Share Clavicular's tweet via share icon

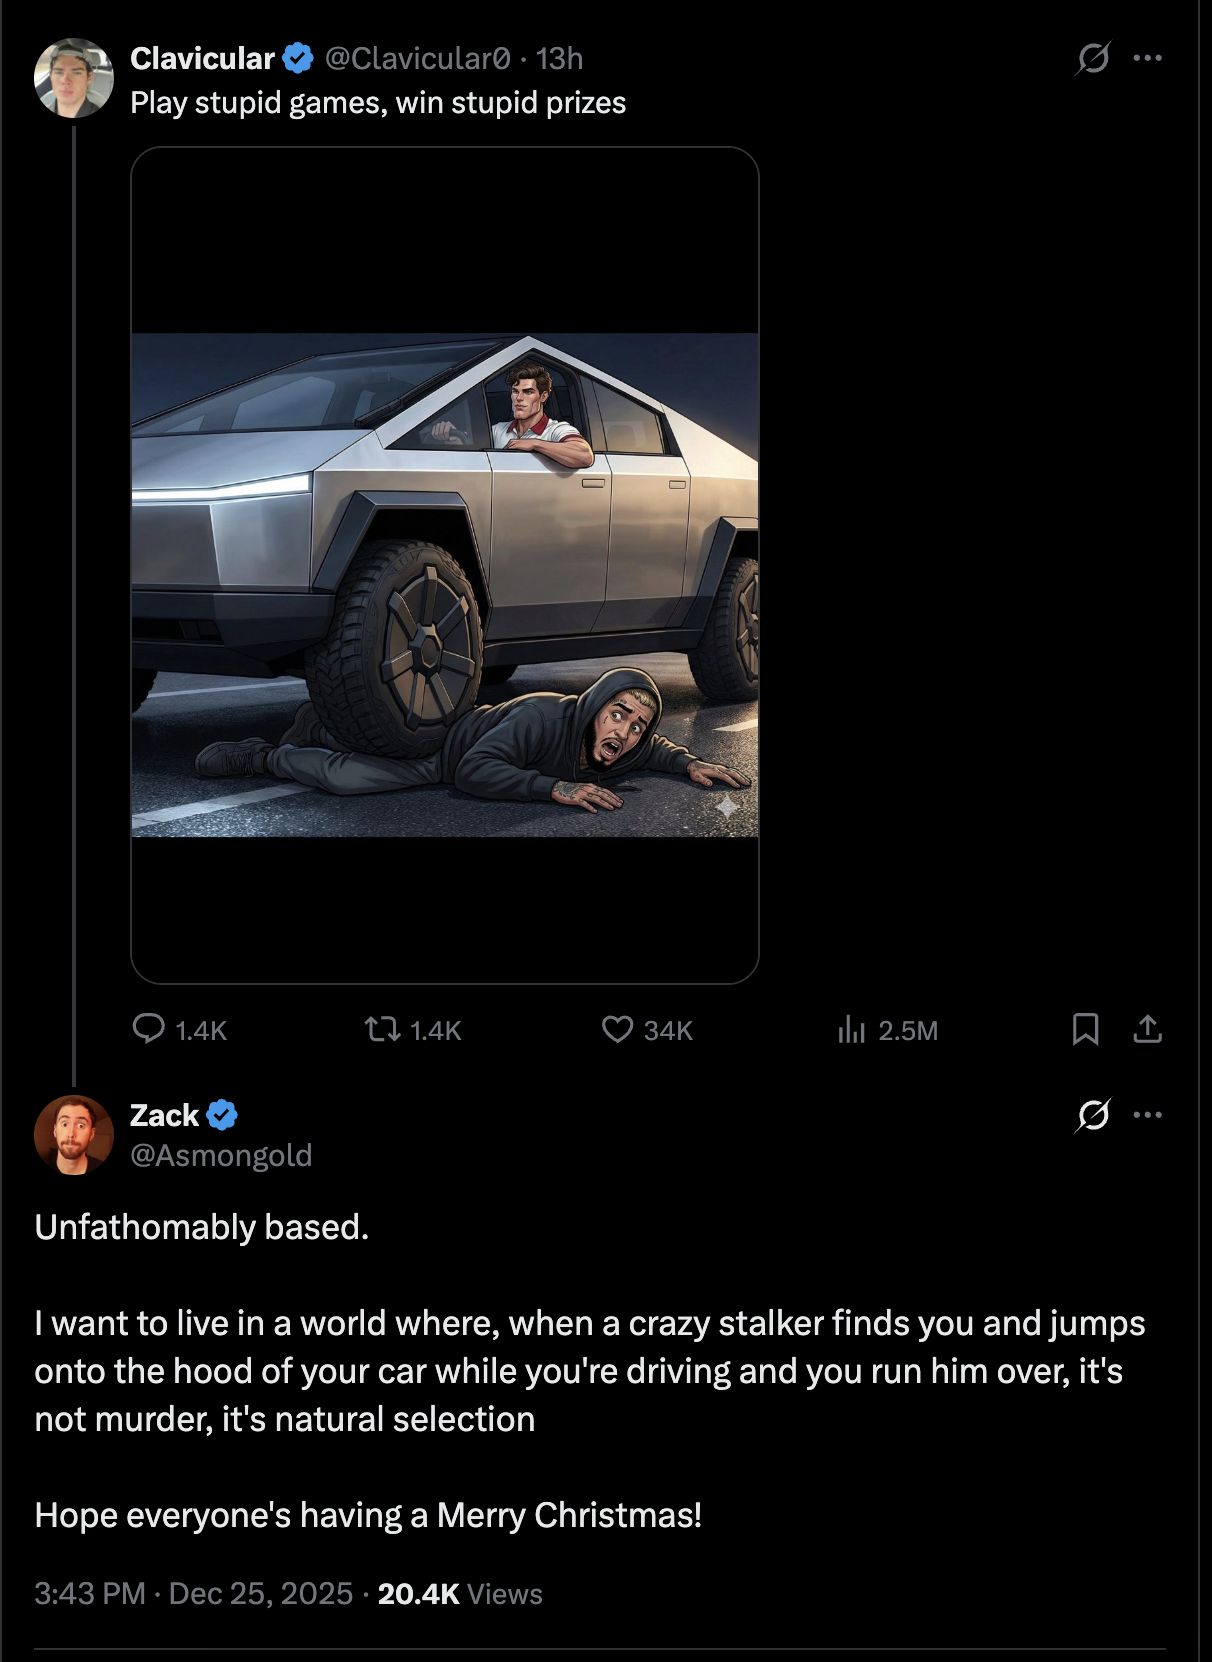(1148, 1029)
